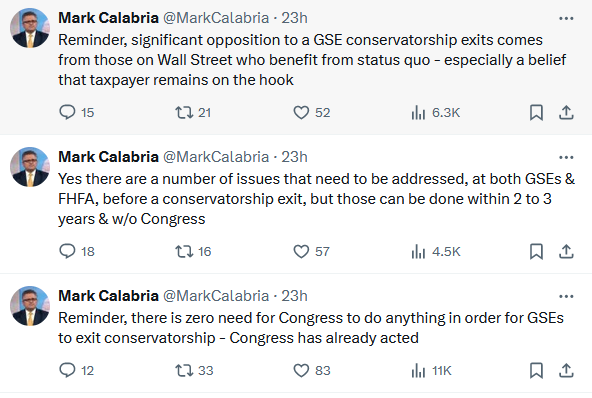The height and width of the screenshot is (398, 592).
Task: Open Mark Calabria profile name on third tweet
Action: tap(108, 296)
